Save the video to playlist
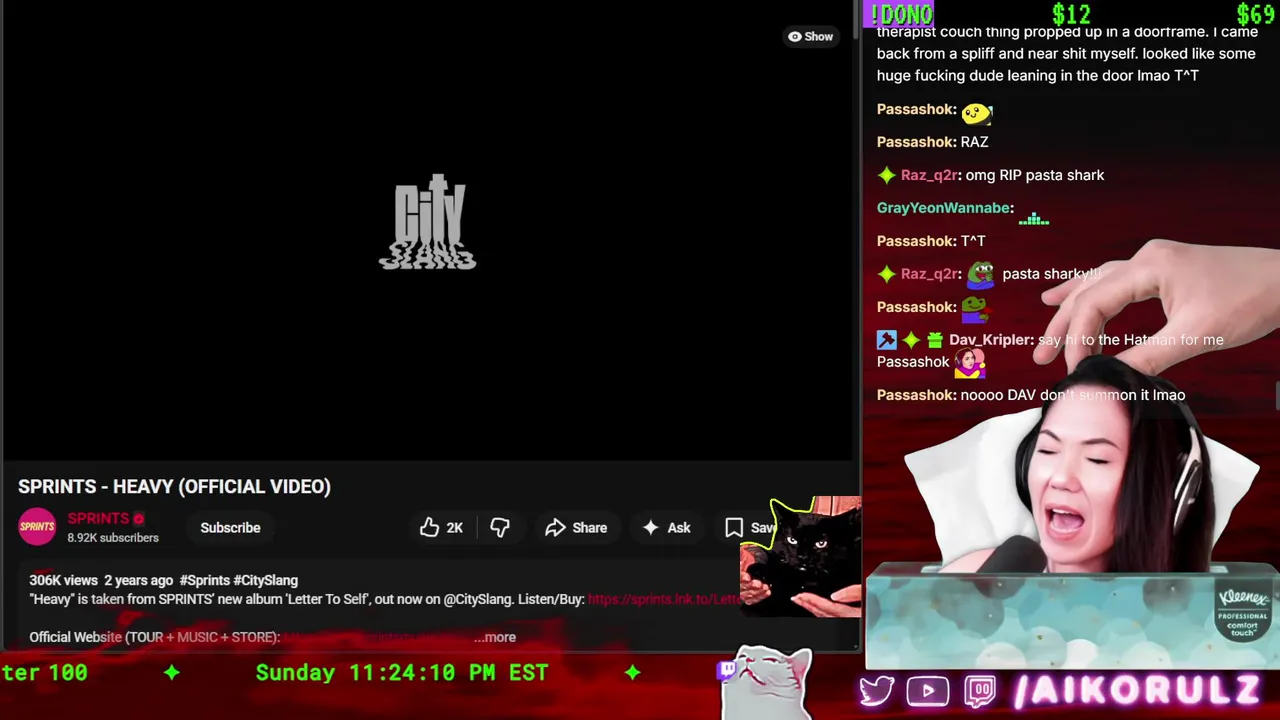 [x=749, y=528]
